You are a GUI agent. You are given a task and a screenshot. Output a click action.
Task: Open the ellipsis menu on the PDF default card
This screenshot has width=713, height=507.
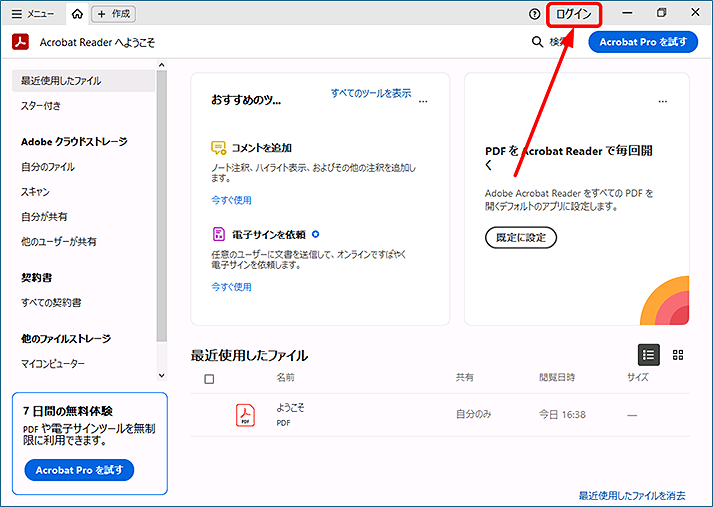point(663,101)
